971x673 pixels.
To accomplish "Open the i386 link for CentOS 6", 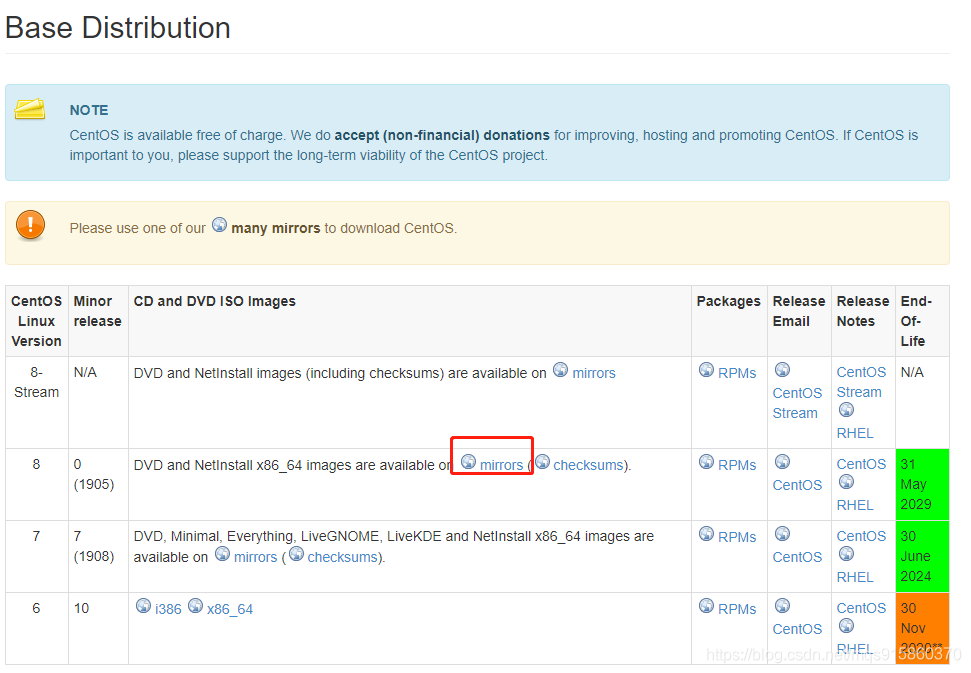I will (168, 609).
